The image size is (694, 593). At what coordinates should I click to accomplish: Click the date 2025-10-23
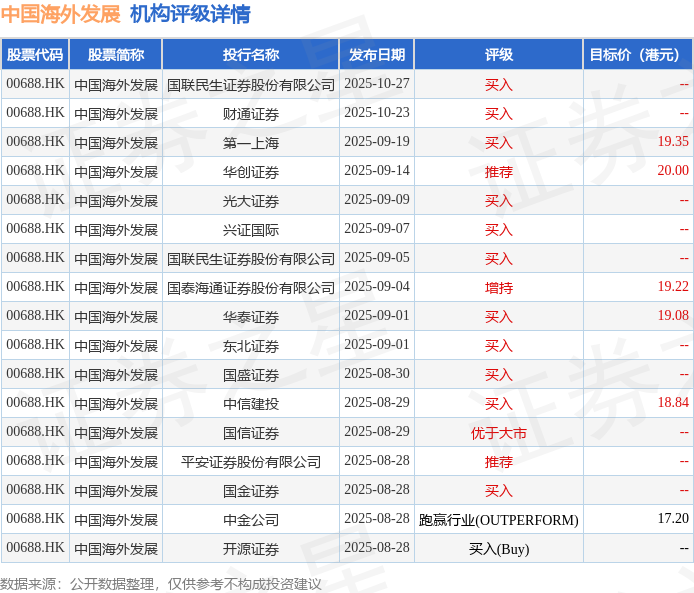377,112
